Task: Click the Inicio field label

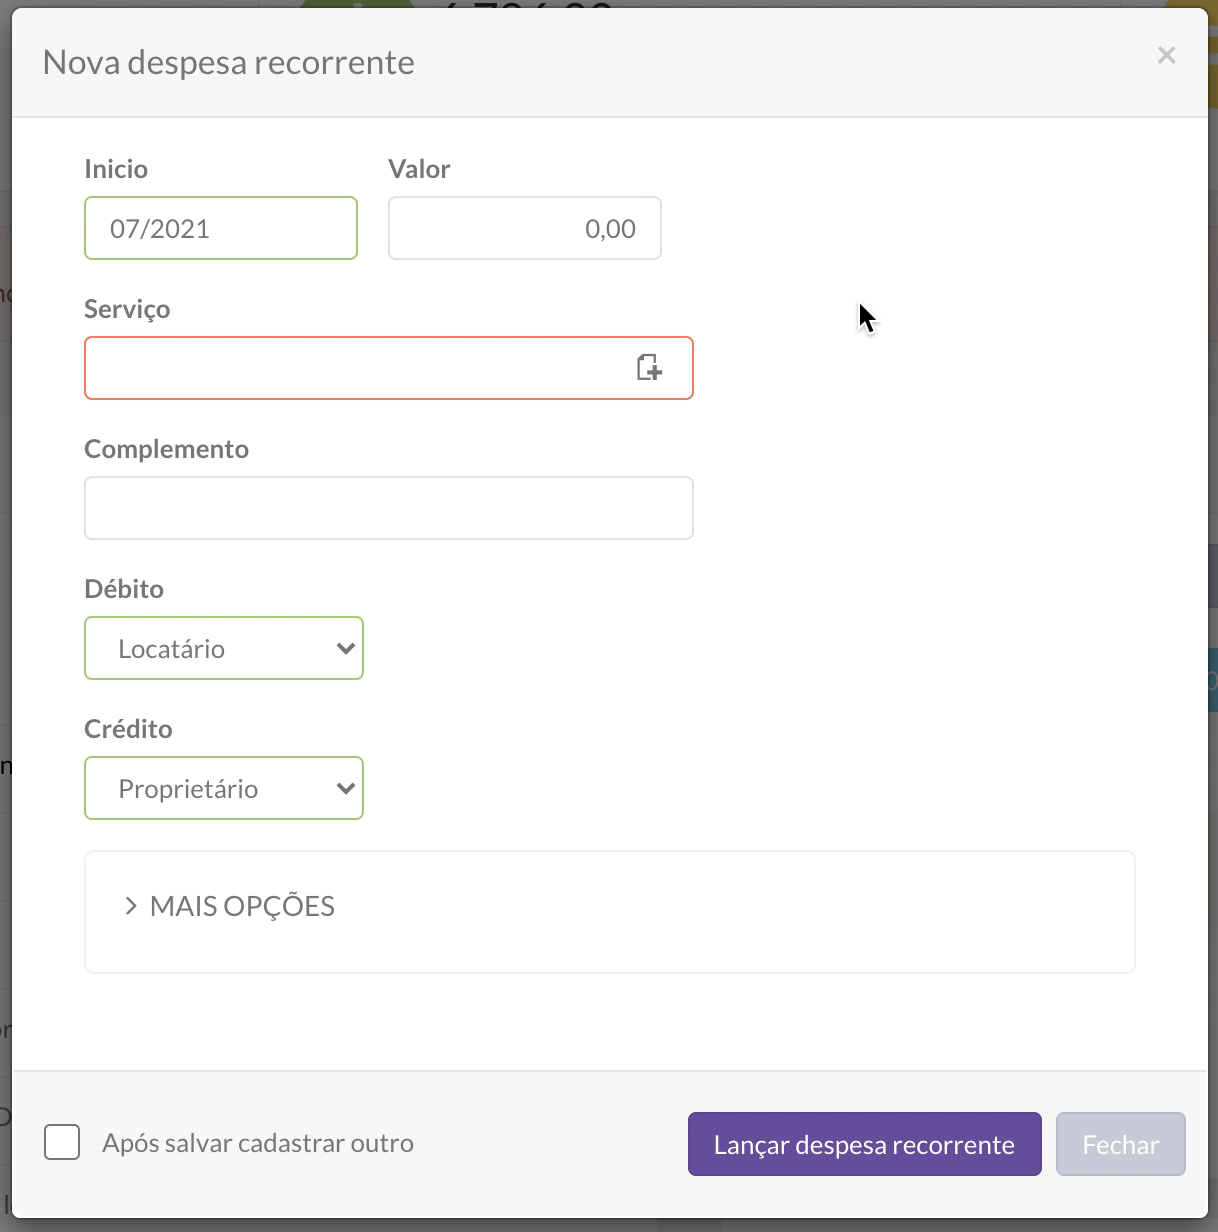Action: point(116,169)
